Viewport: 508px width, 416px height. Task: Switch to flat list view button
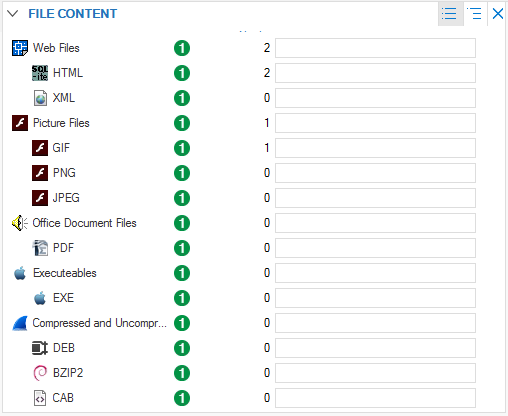click(x=450, y=14)
